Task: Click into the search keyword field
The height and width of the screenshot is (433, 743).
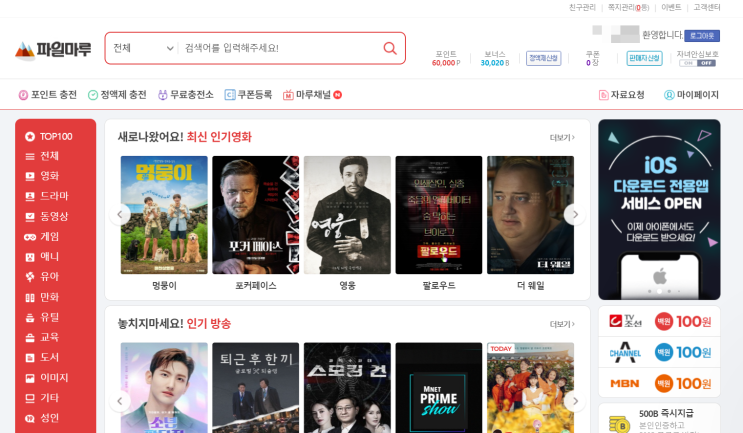Action: [x=280, y=48]
